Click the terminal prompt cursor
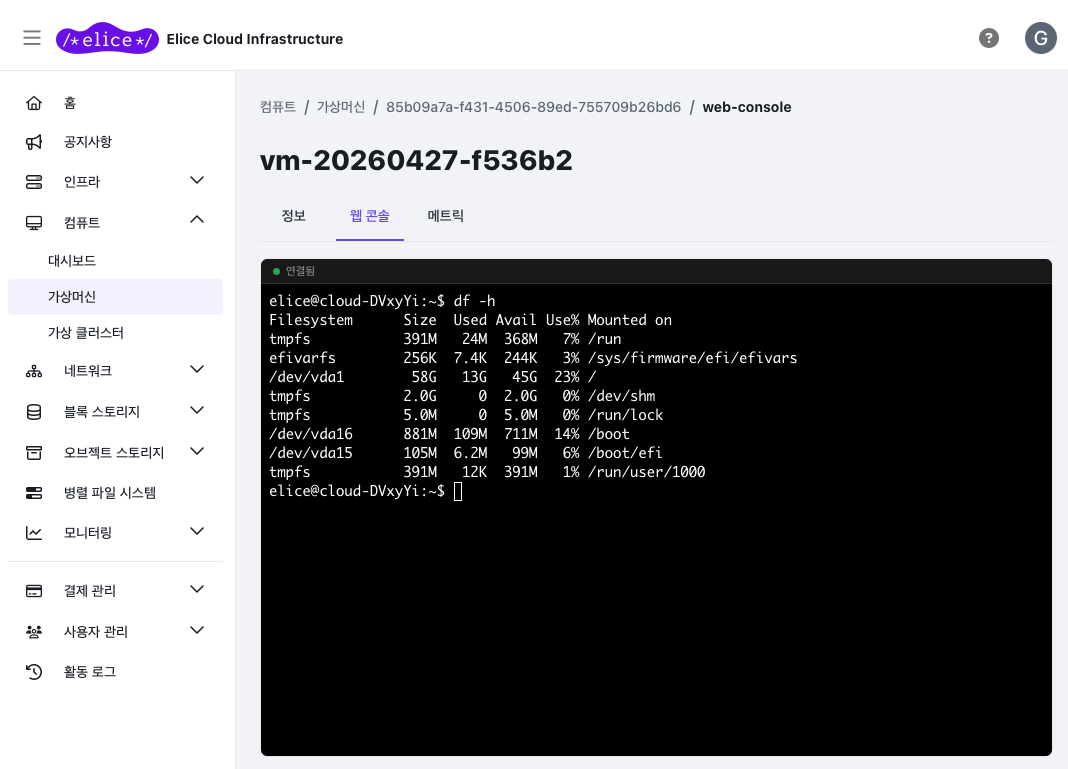 [458, 491]
